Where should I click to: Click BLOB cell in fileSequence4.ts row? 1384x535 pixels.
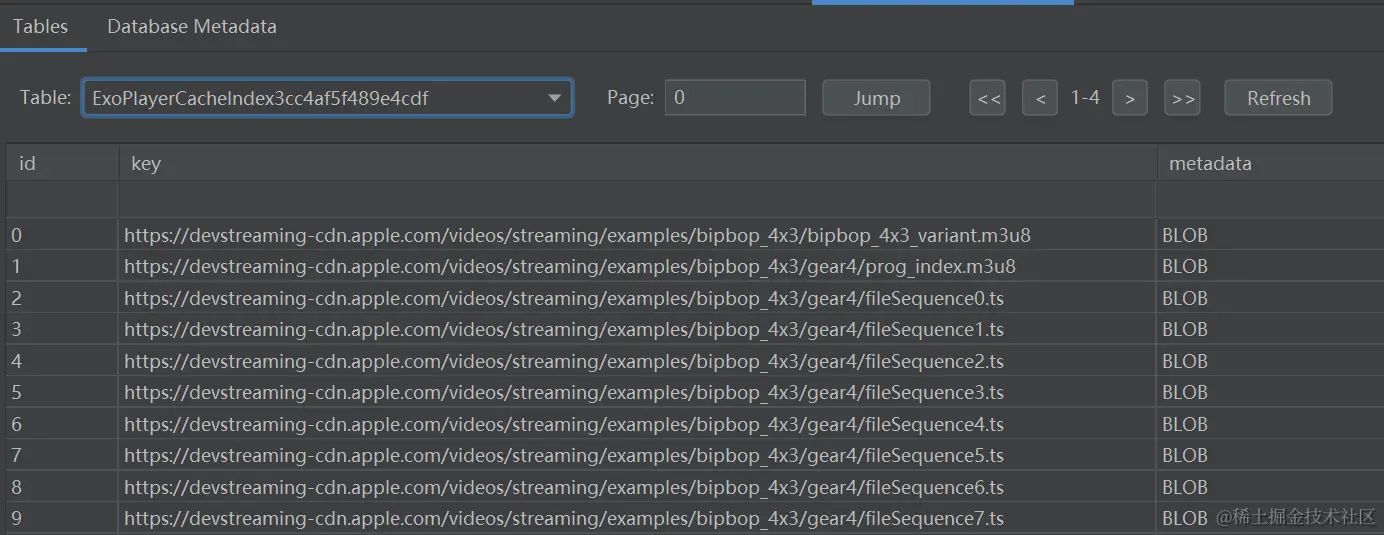[1270, 424]
